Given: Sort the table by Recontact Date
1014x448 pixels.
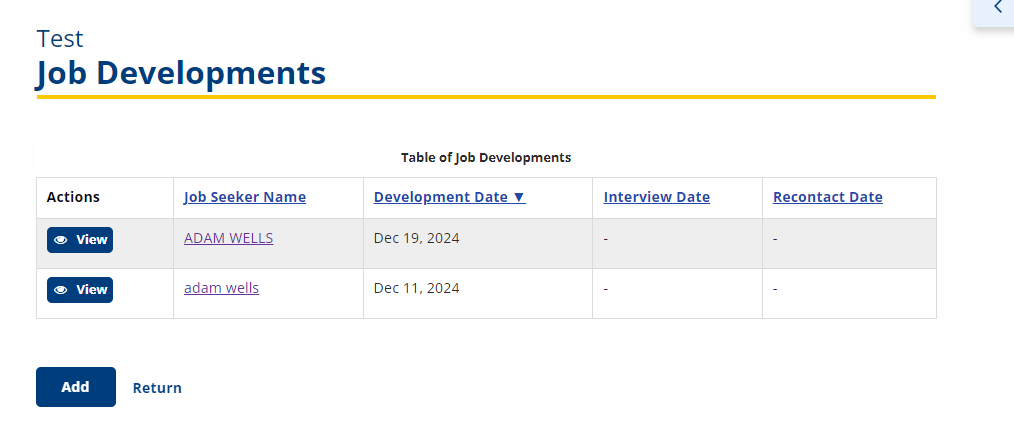Looking at the screenshot, I should (x=827, y=197).
